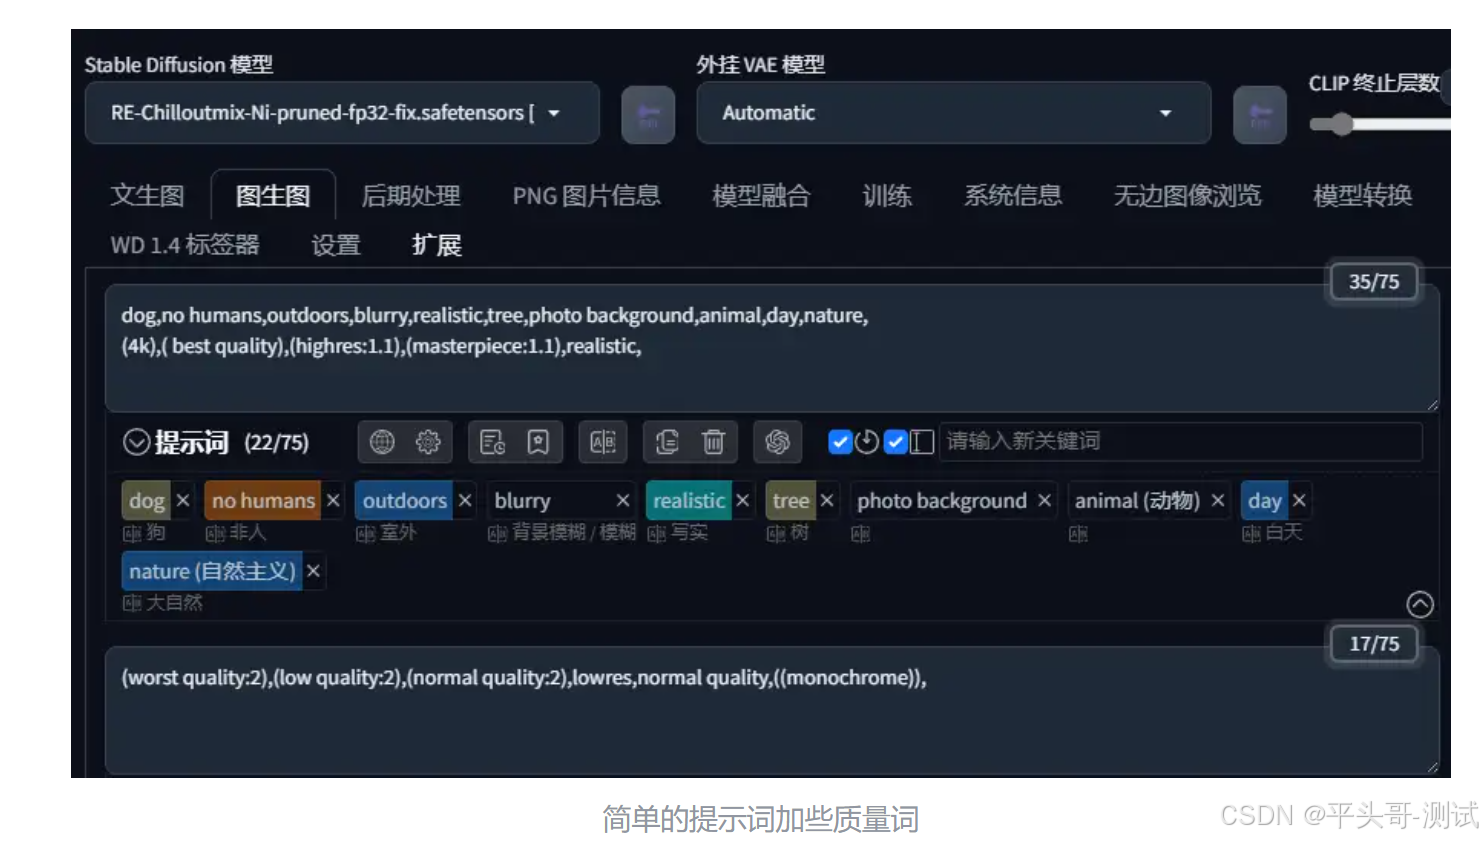The image size is (1483, 841).
Task: Switch to the 文生图 tab
Action: tap(147, 195)
